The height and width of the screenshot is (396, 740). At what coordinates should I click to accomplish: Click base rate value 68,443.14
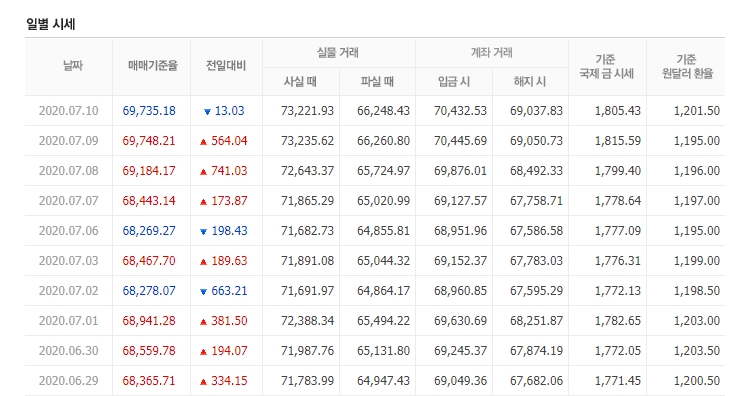[149, 201]
